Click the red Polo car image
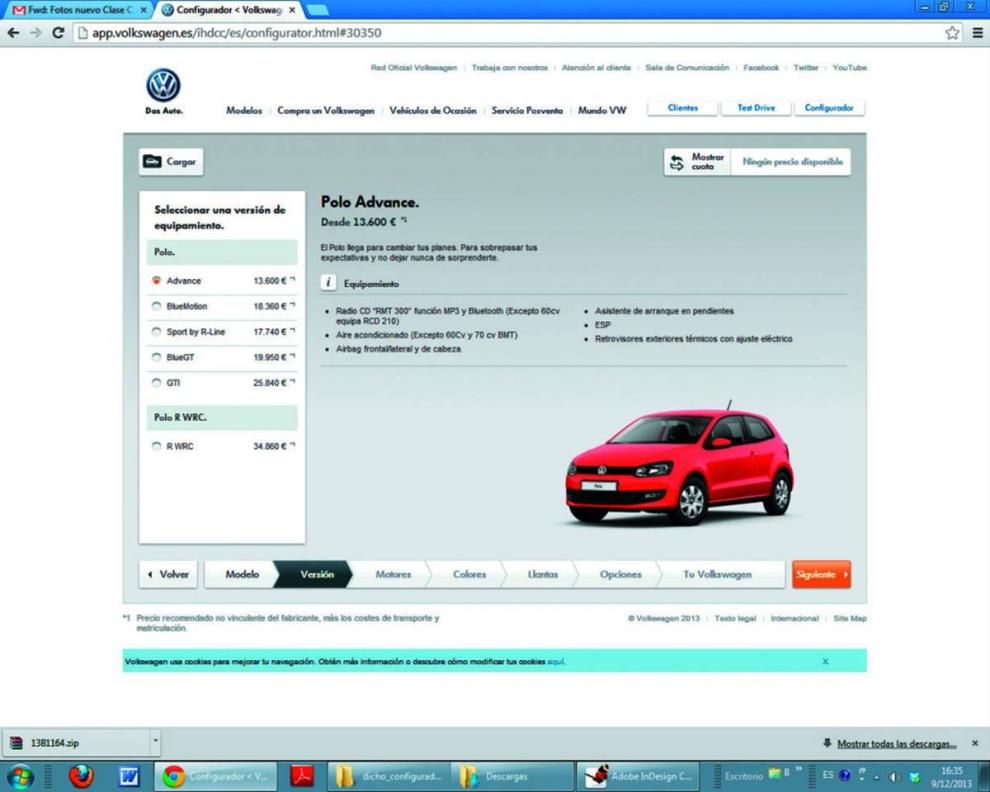Viewport: 990px width, 792px height. 679,464
